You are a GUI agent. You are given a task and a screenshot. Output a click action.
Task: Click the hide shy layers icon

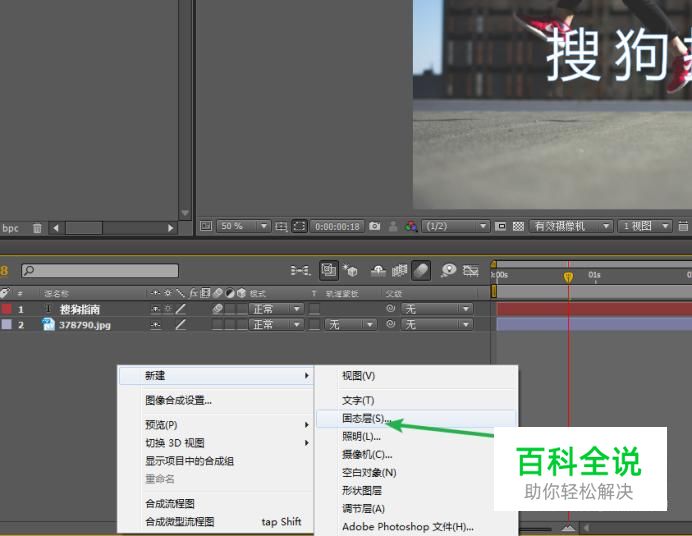click(x=378, y=270)
